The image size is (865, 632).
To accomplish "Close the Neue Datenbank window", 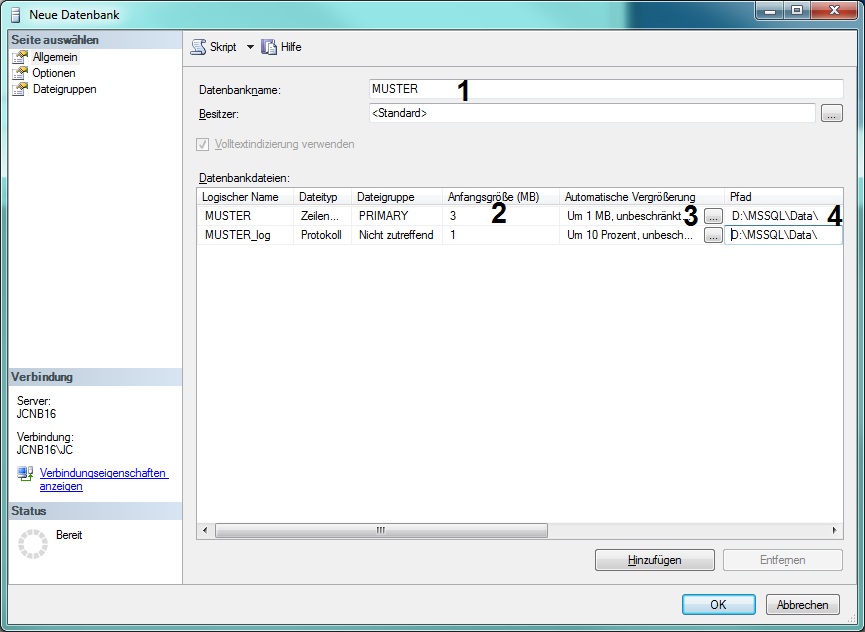I will 834,10.
